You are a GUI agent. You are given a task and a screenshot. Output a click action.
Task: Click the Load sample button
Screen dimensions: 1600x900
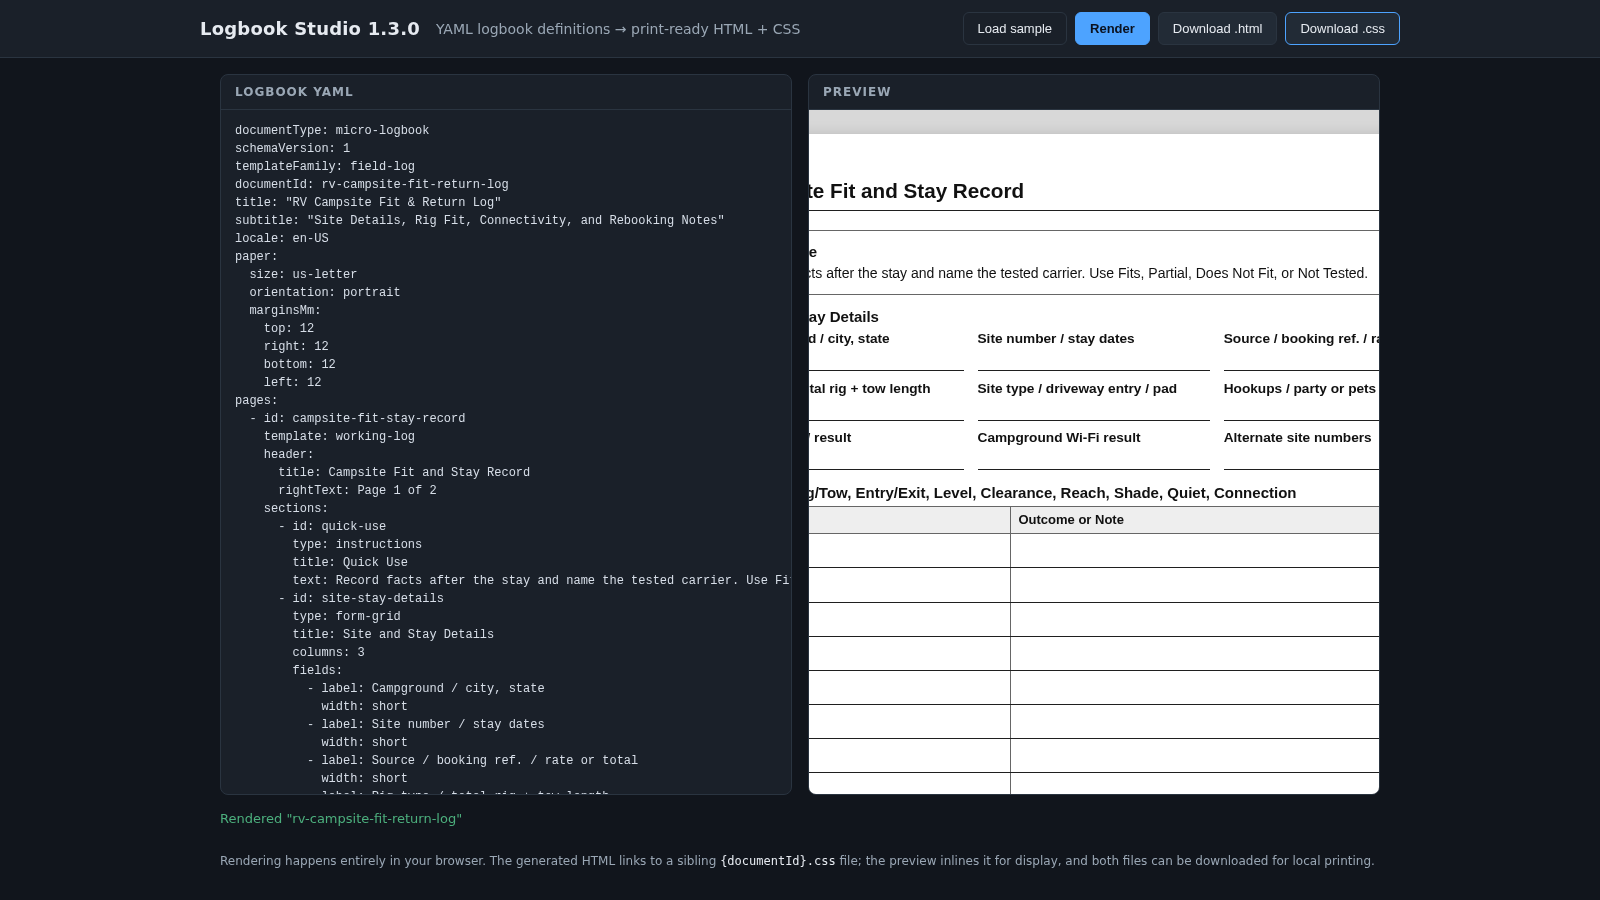pyautogui.click(x=1014, y=29)
